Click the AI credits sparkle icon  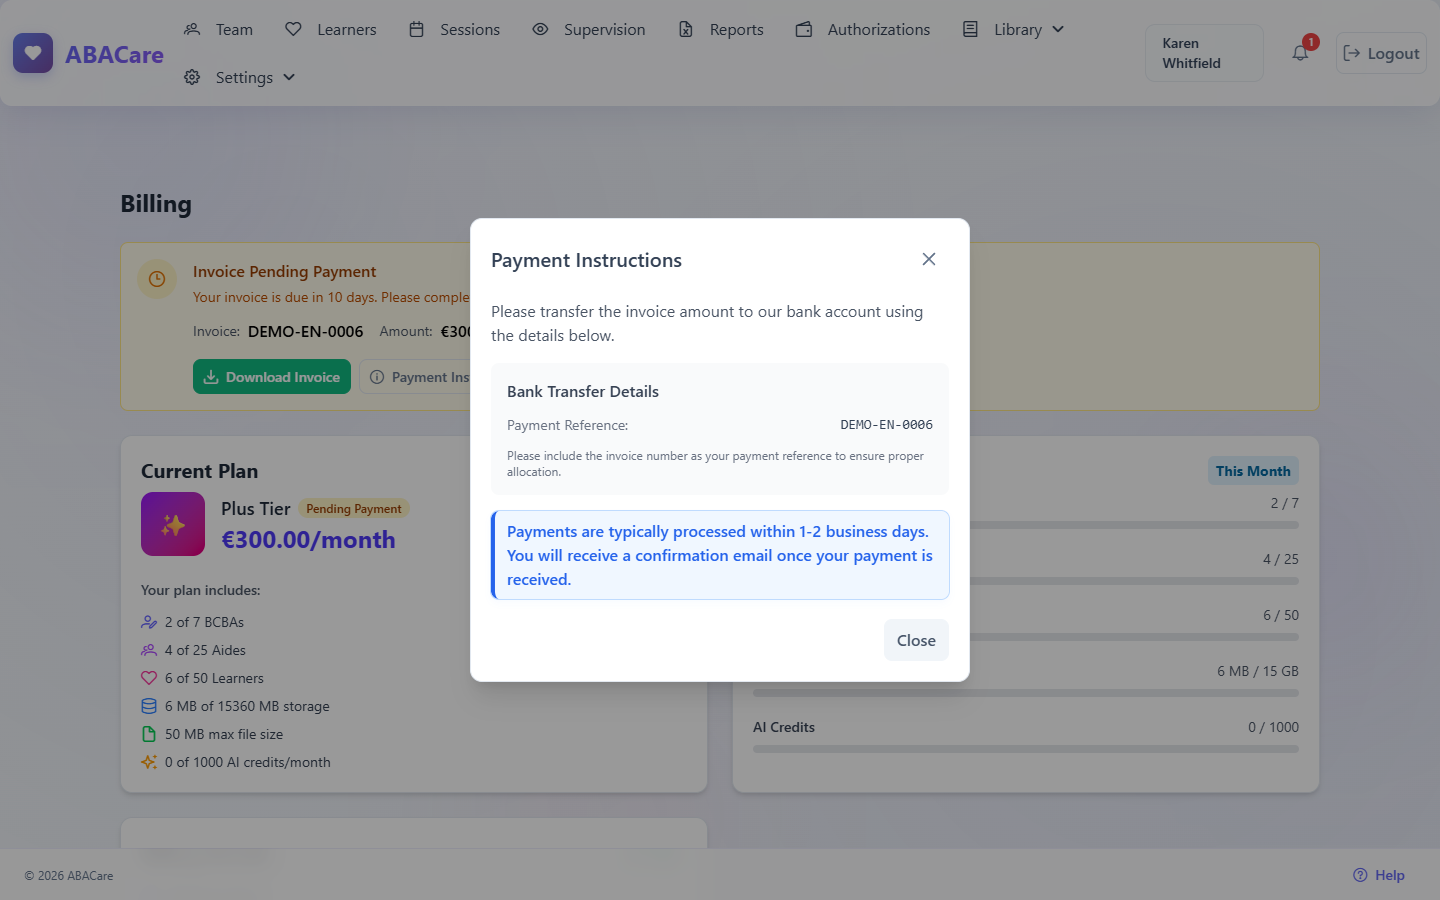[149, 762]
